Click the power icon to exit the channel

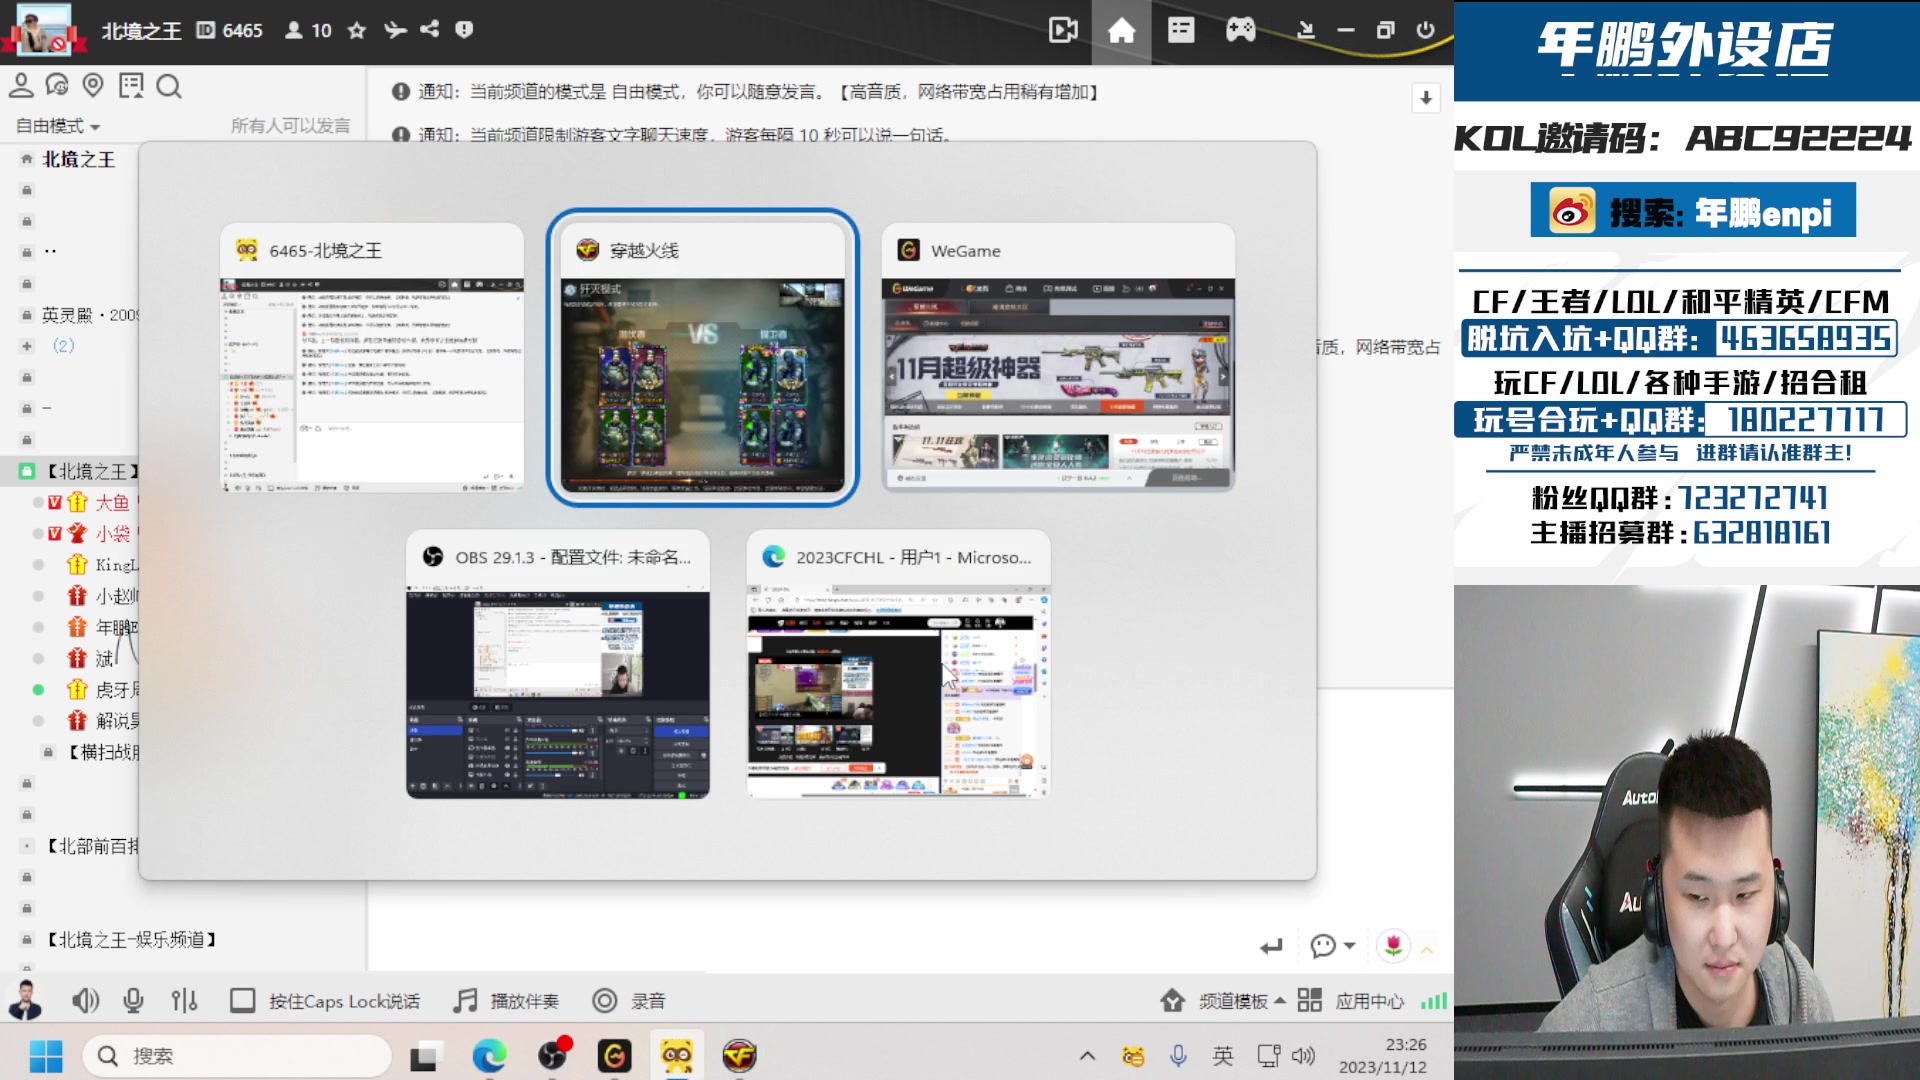coord(1426,30)
